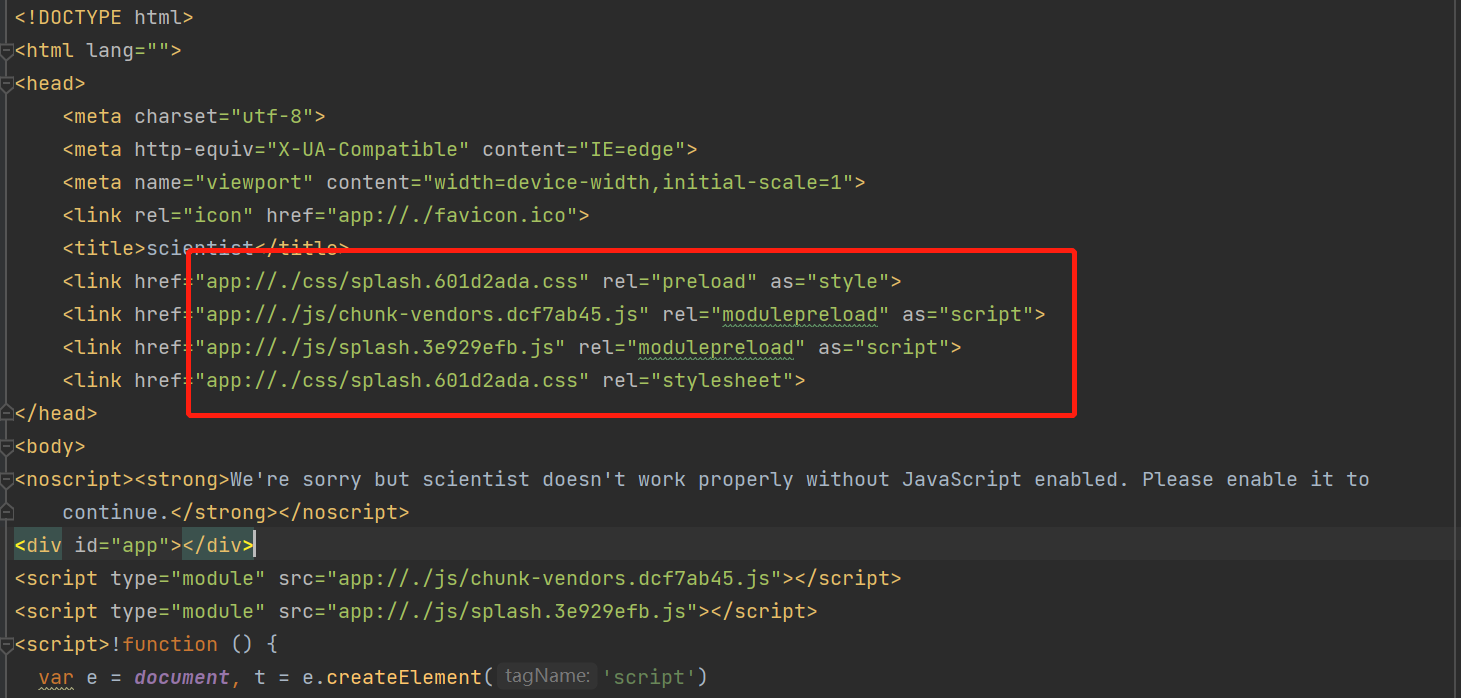Click the tagName inlay hint in createElement call
Viewport: 1461px width, 698px height.
point(546,676)
